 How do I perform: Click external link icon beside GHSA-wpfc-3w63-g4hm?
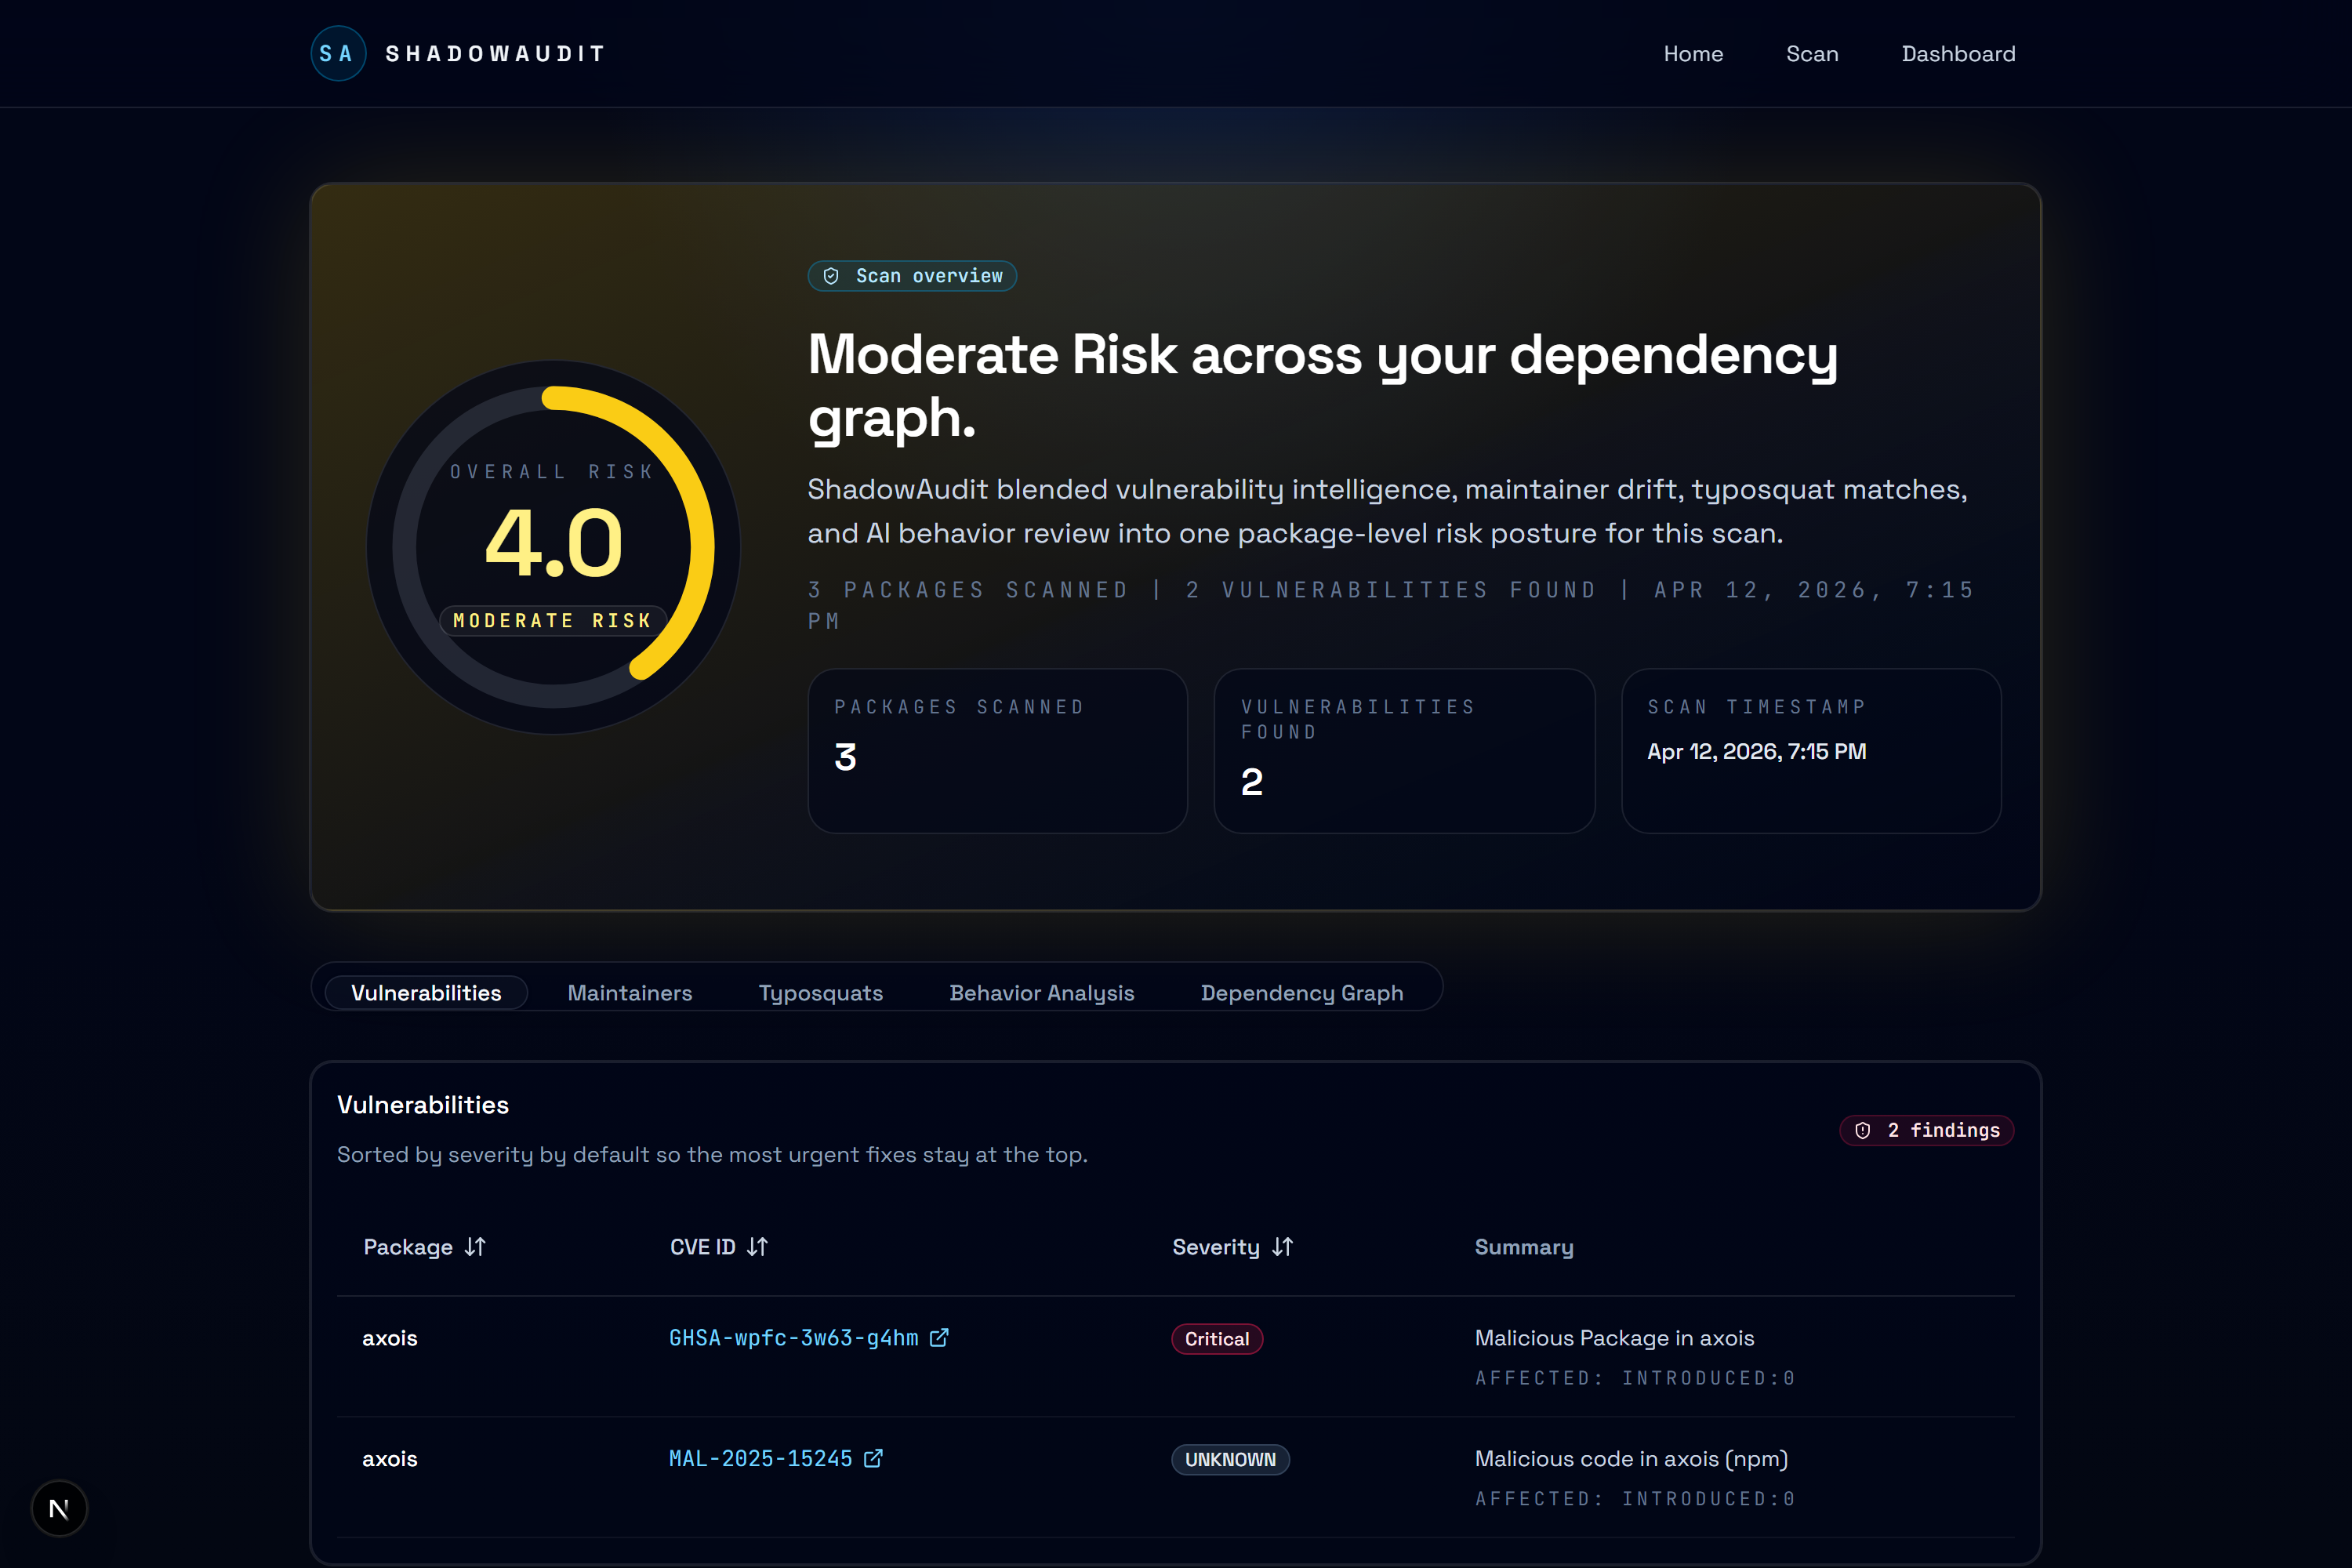point(939,1338)
